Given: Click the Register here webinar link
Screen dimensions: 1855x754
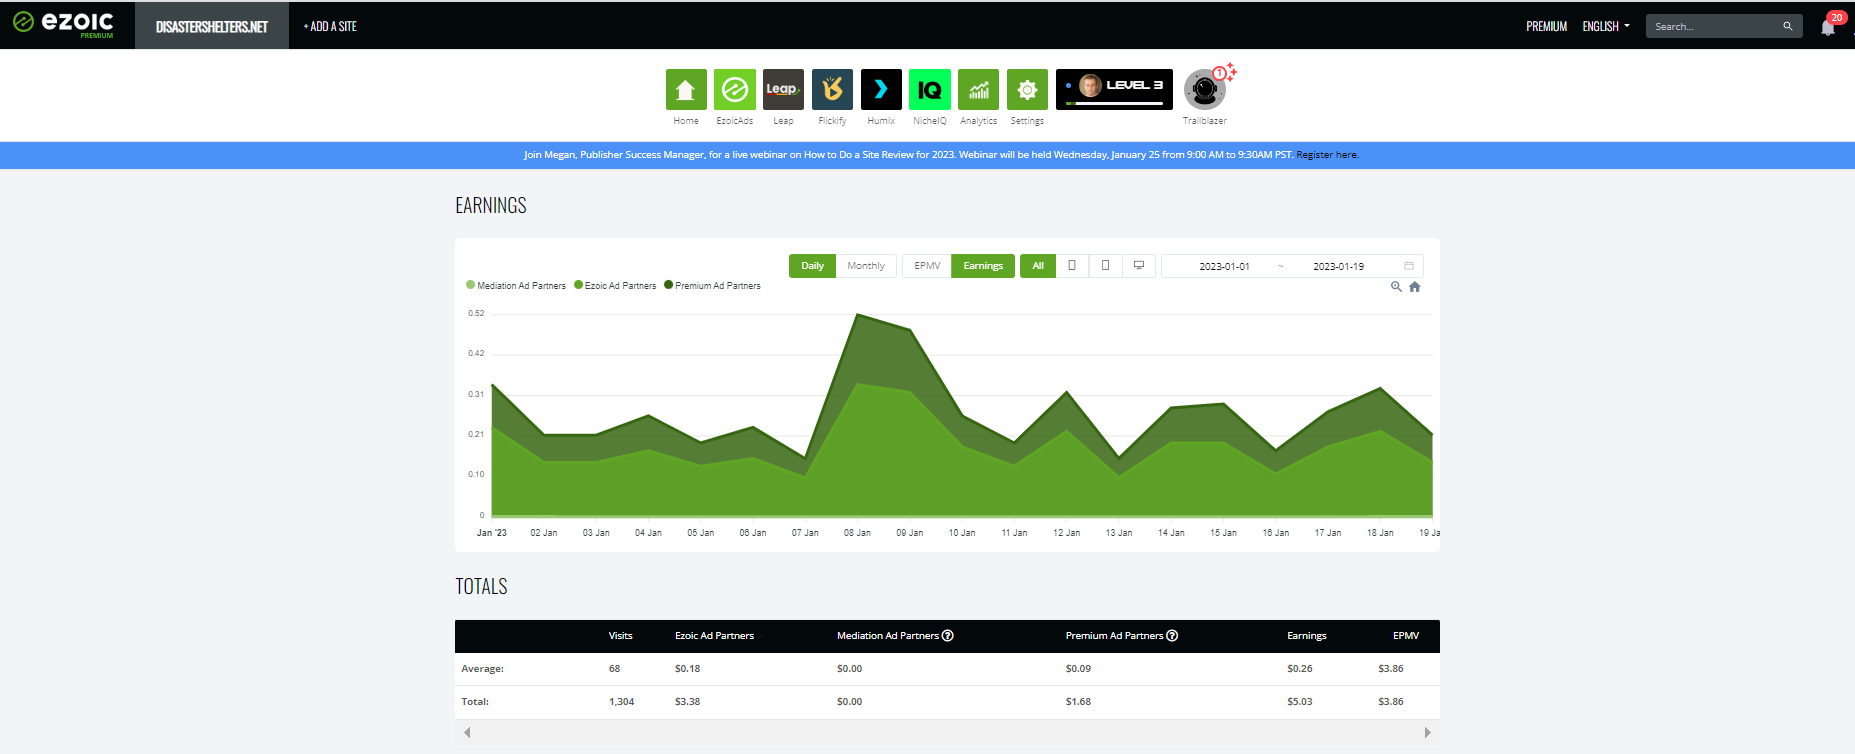Looking at the screenshot, I should point(1327,155).
